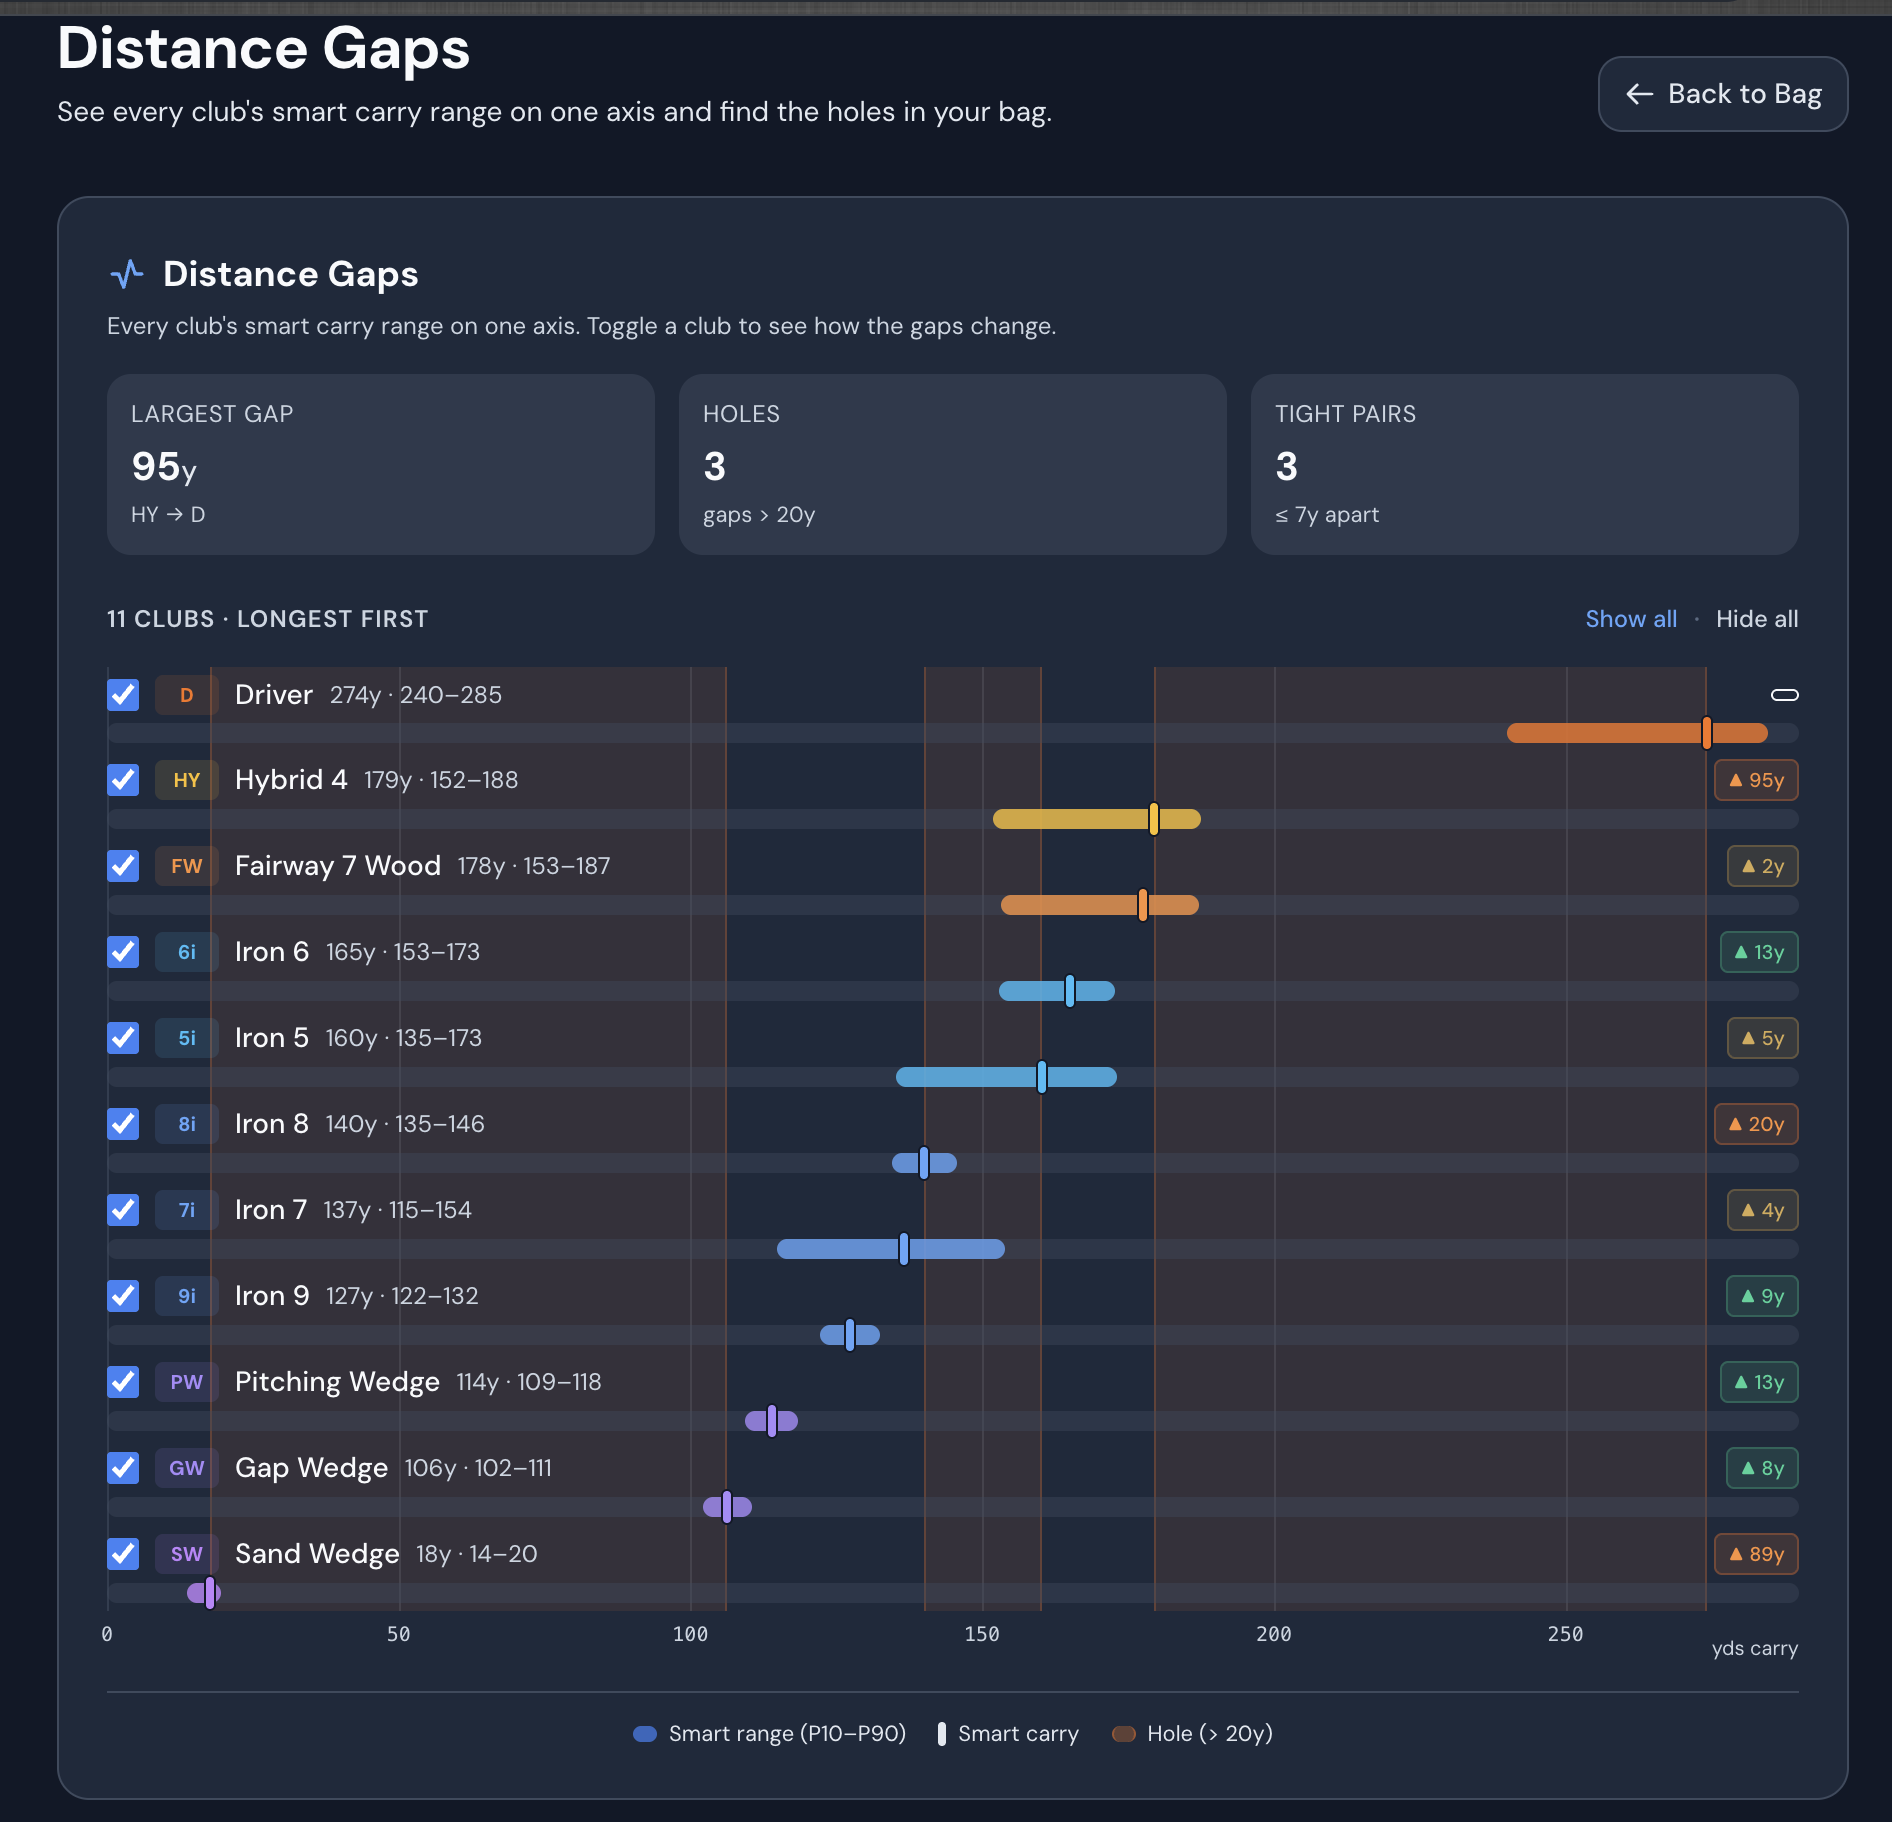Click the "HY → D" text
This screenshot has height=1822, width=1892.
[168, 515]
